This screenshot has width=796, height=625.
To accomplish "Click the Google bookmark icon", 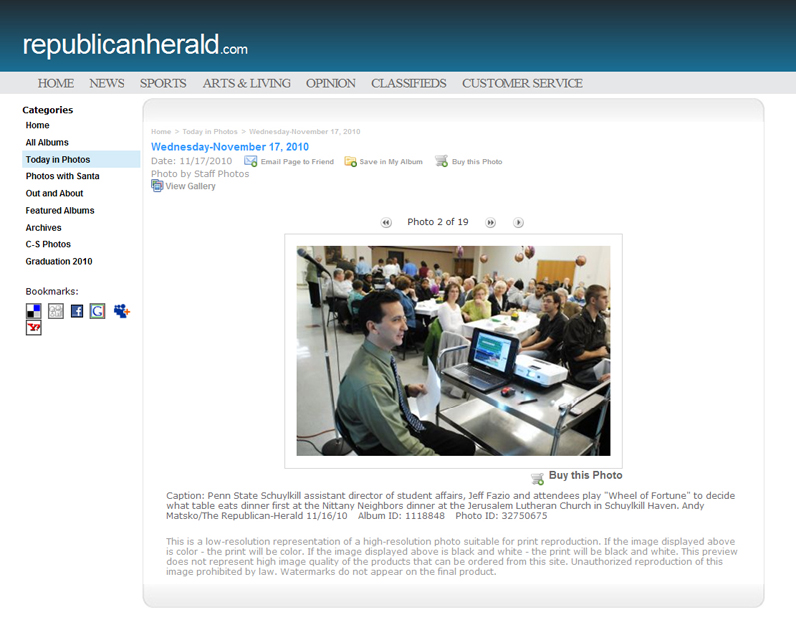I will pos(97,311).
